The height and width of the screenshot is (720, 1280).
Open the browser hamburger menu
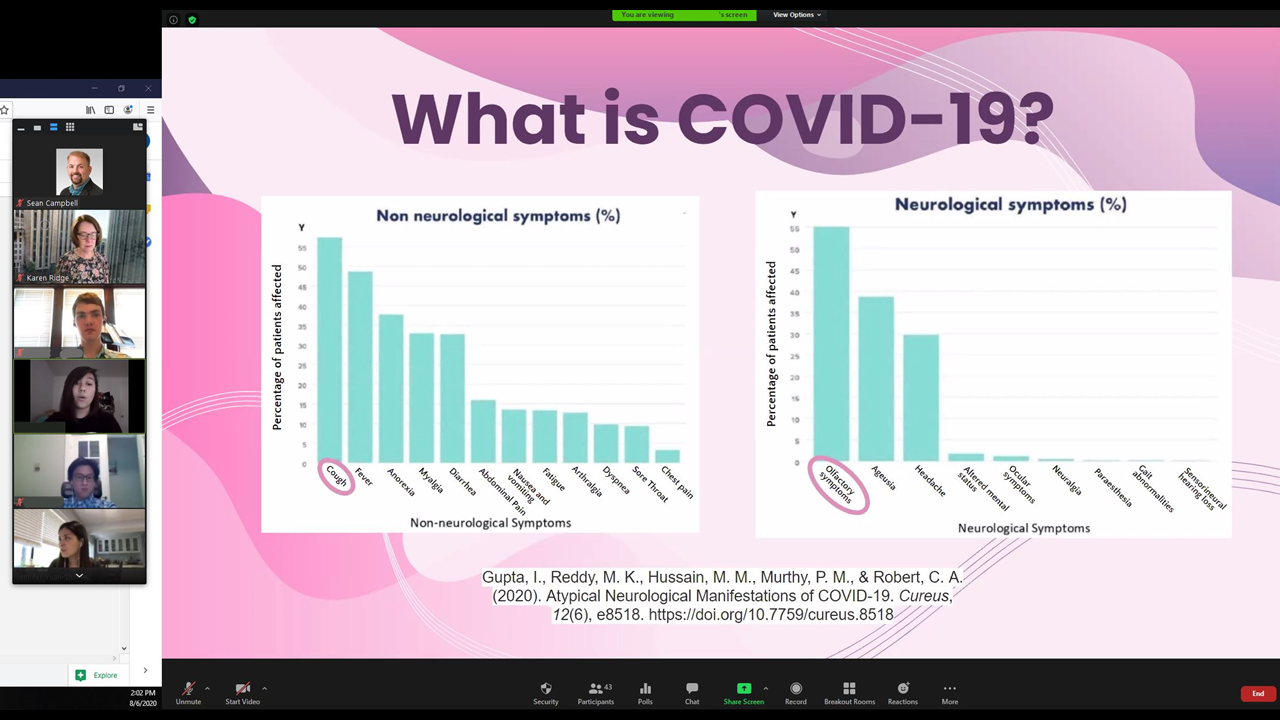coord(150,110)
